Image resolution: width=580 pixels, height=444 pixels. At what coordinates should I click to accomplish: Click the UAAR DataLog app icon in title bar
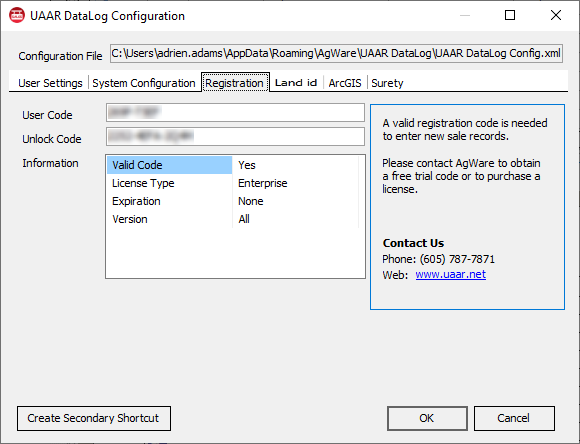point(17,15)
